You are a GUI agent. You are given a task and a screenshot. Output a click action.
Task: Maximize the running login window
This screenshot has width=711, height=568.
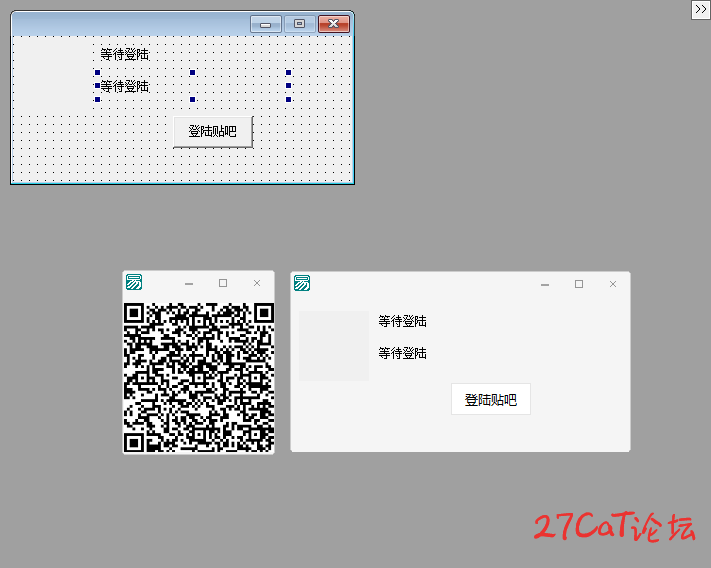(x=579, y=284)
